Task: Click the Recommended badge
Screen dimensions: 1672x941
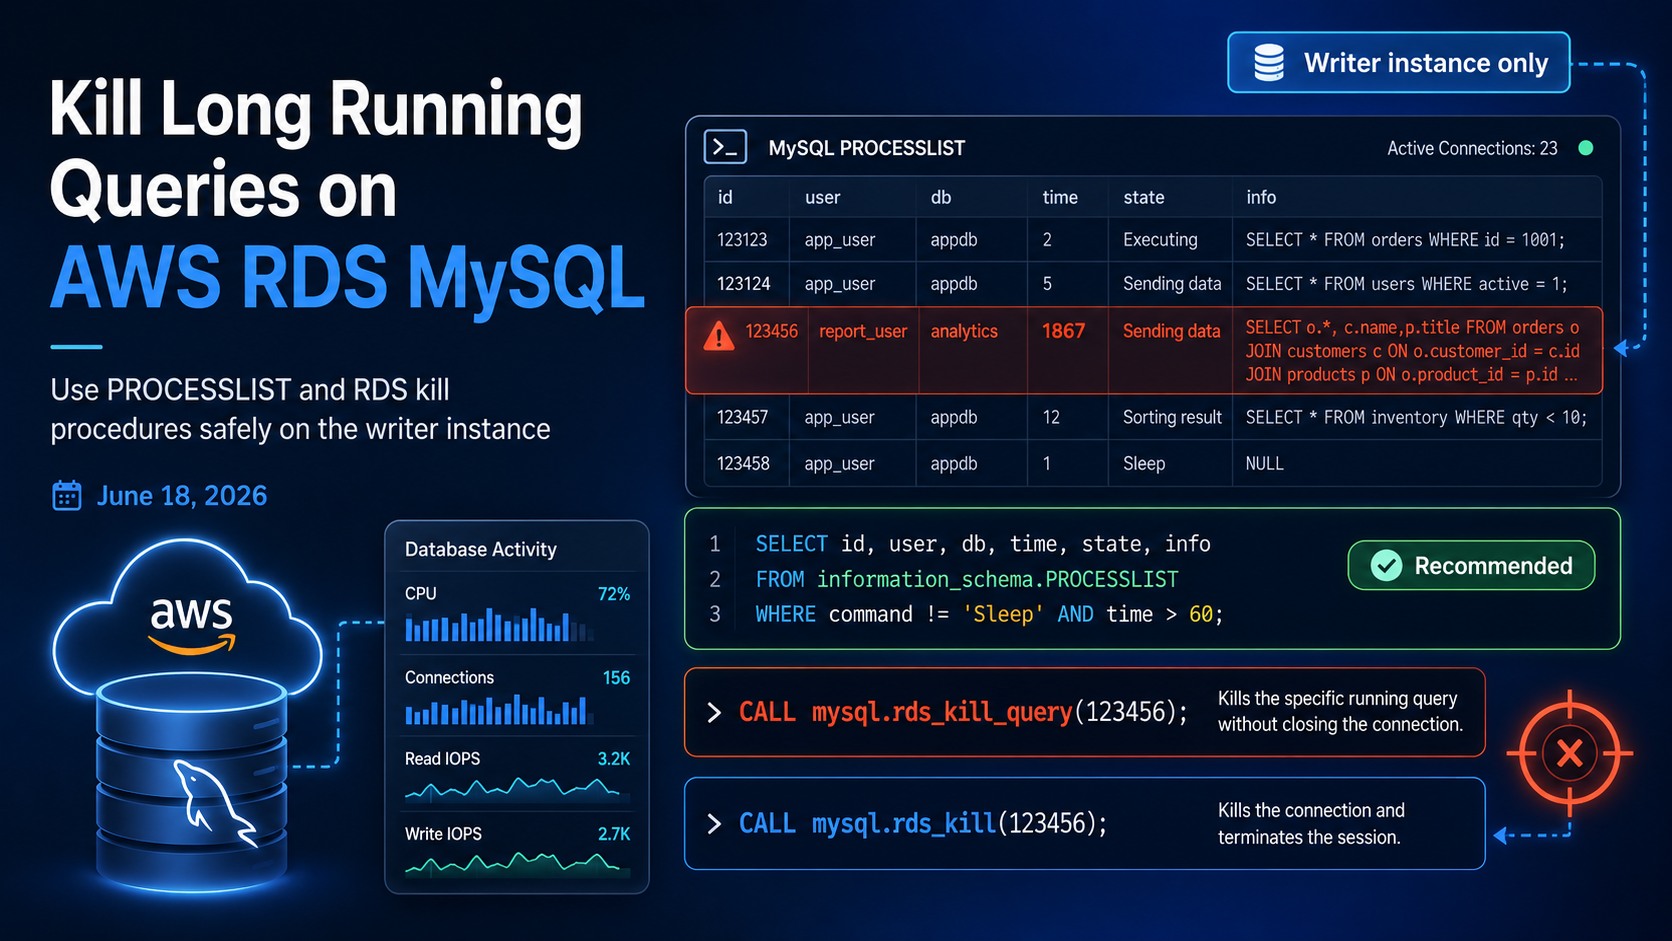Action: tap(1471, 566)
